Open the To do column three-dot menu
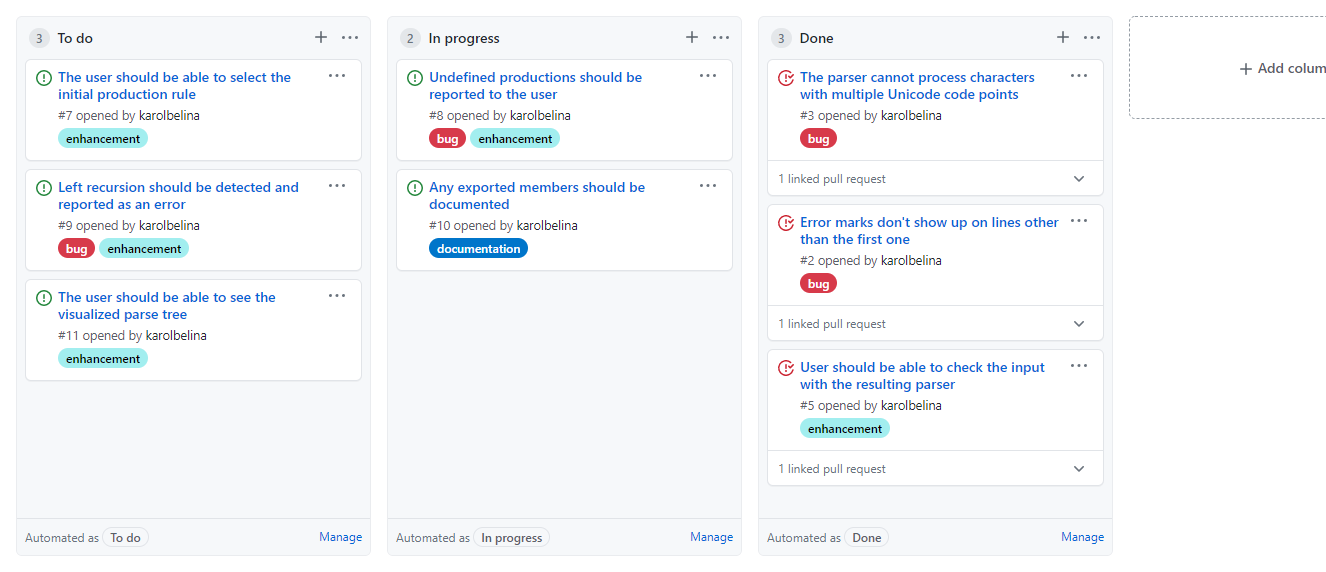 (x=350, y=38)
